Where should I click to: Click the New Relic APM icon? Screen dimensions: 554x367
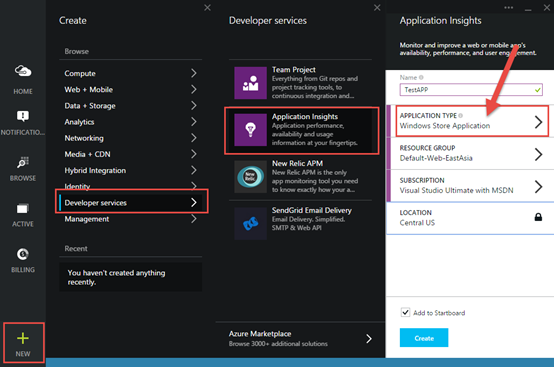[251, 177]
